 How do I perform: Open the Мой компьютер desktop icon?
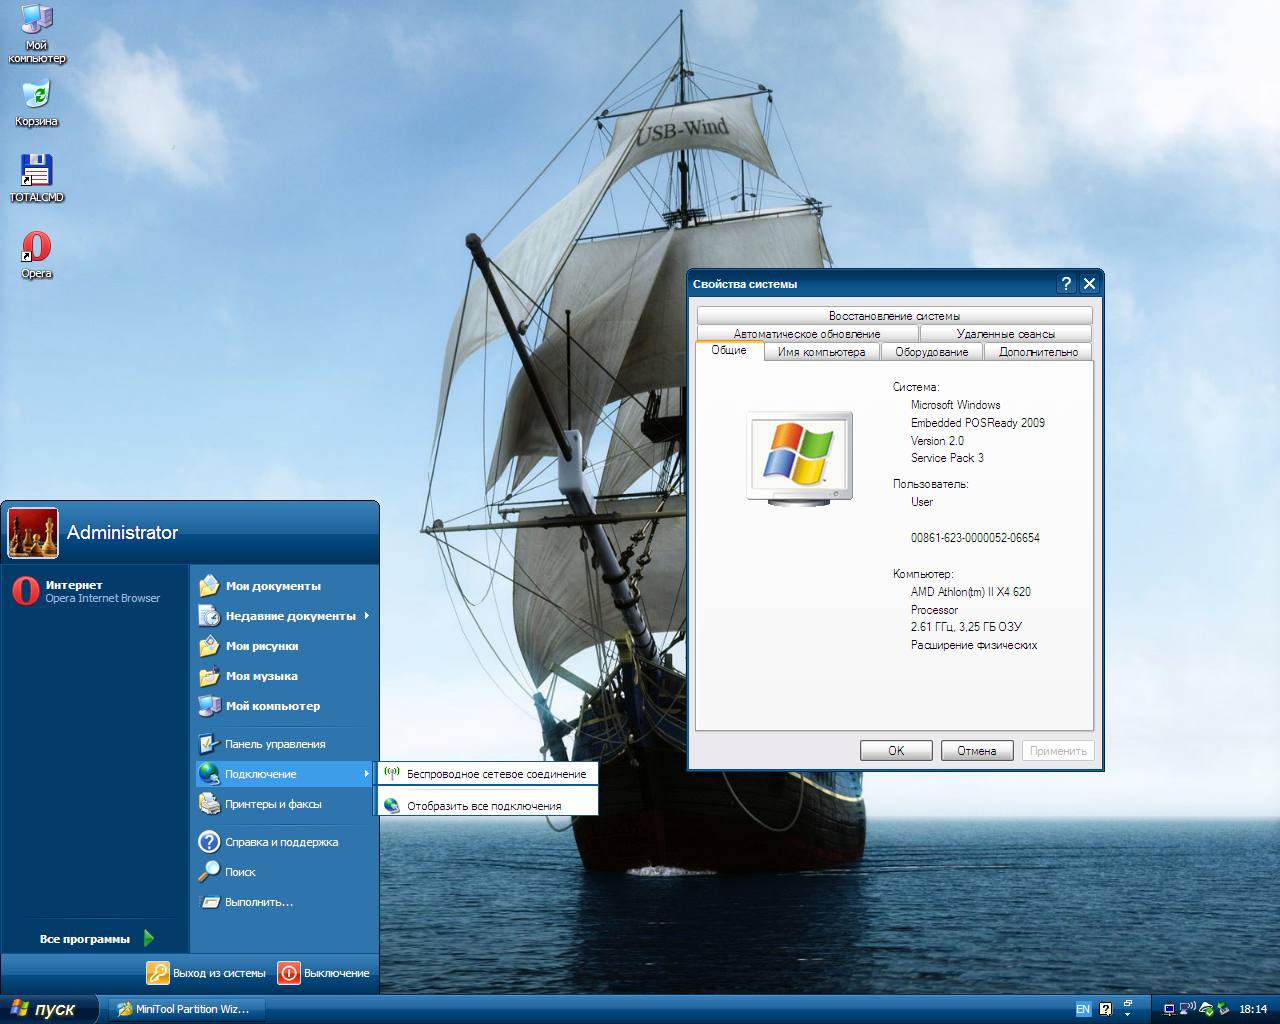point(37,20)
